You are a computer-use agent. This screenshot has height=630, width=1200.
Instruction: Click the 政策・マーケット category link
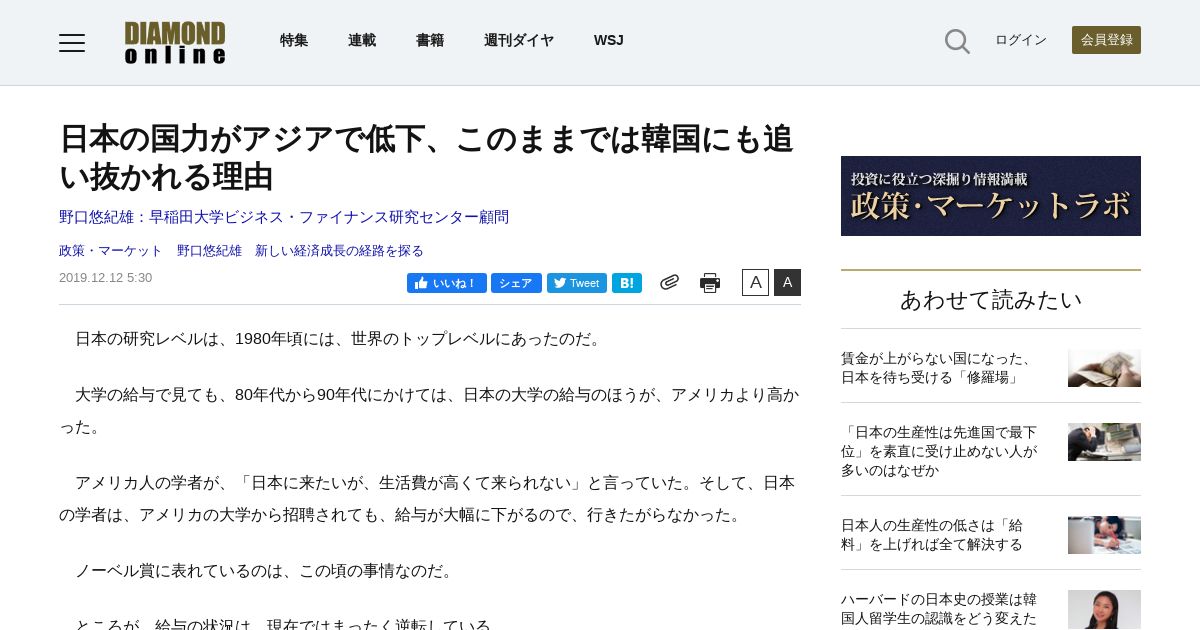111,251
